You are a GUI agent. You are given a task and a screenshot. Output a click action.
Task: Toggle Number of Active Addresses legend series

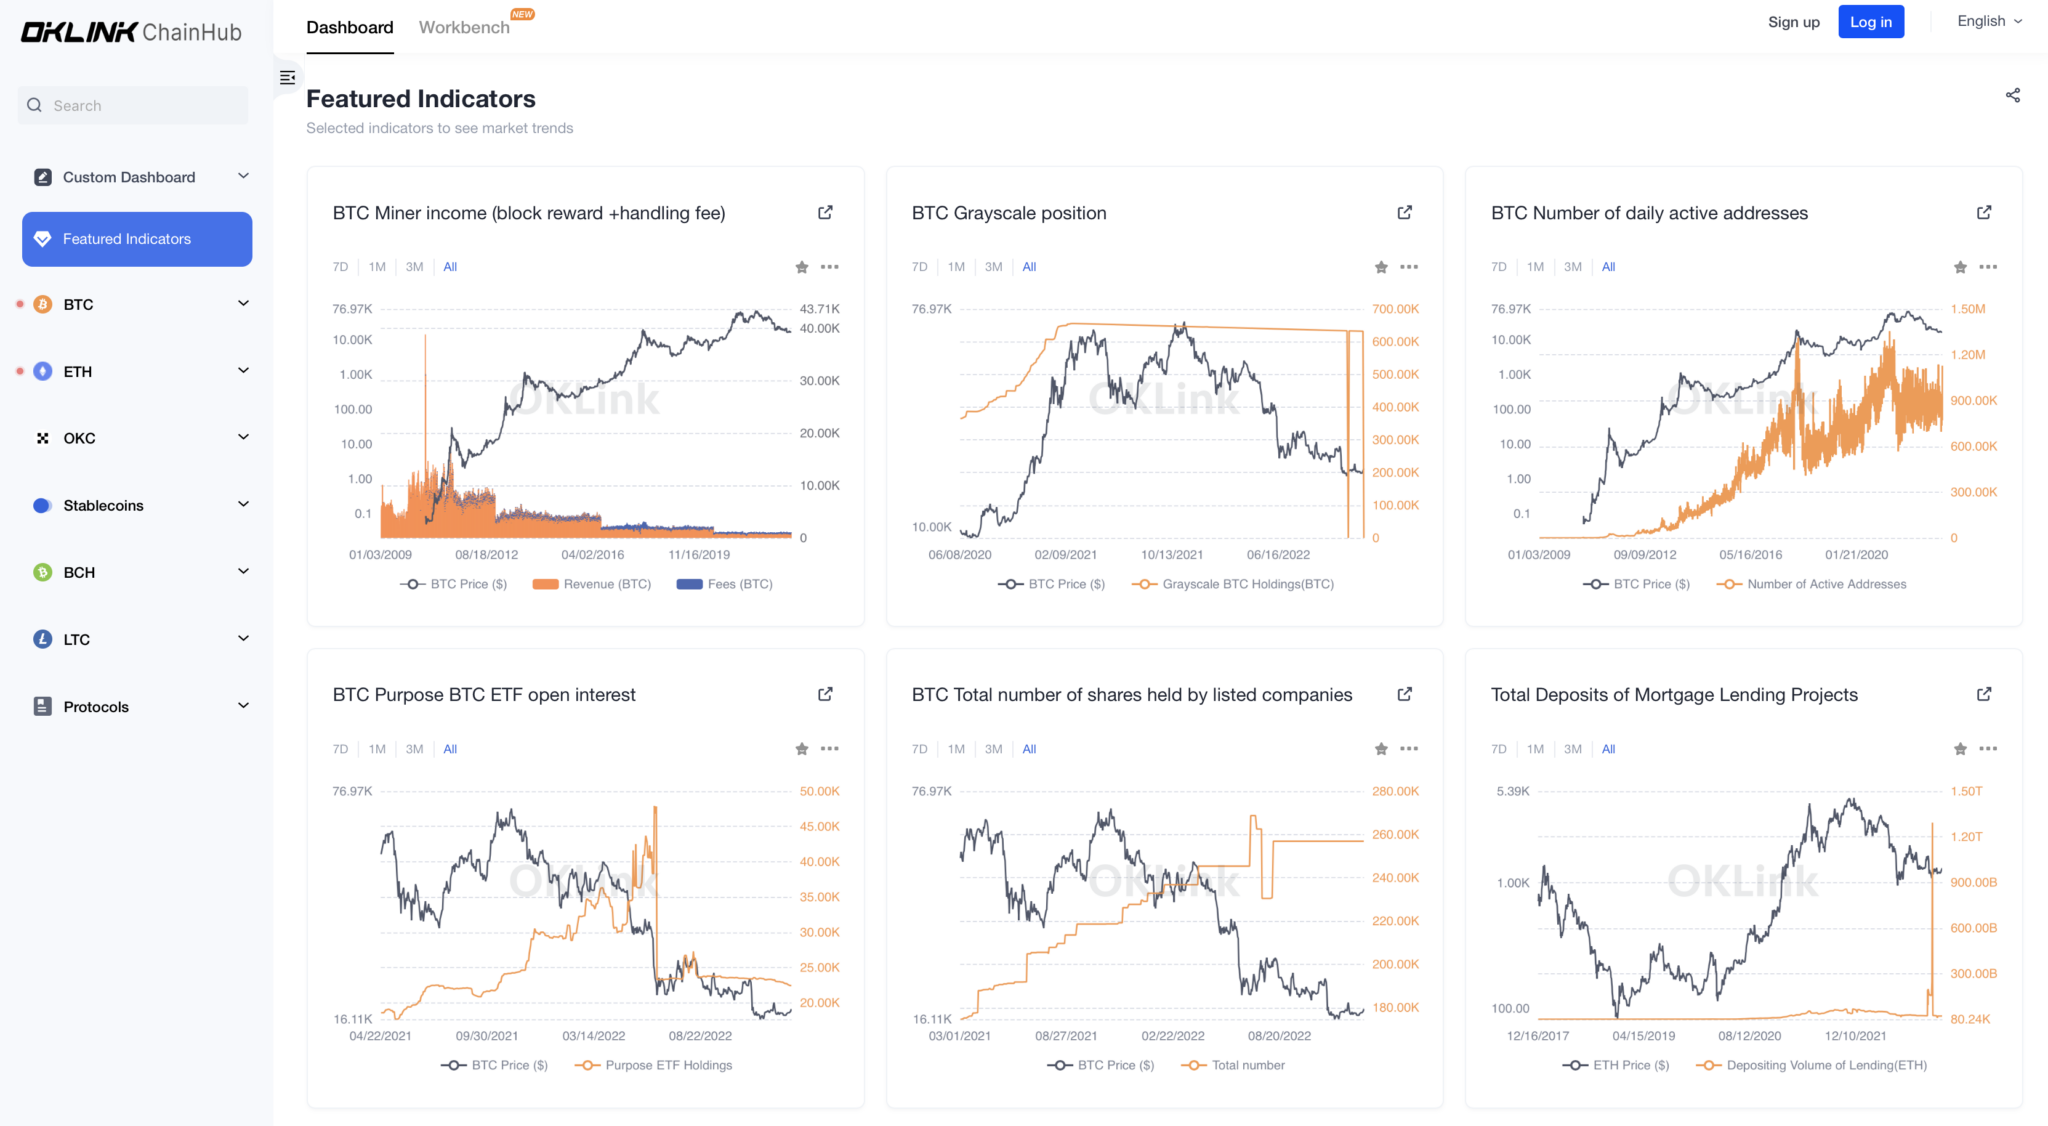coord(1811,584)
